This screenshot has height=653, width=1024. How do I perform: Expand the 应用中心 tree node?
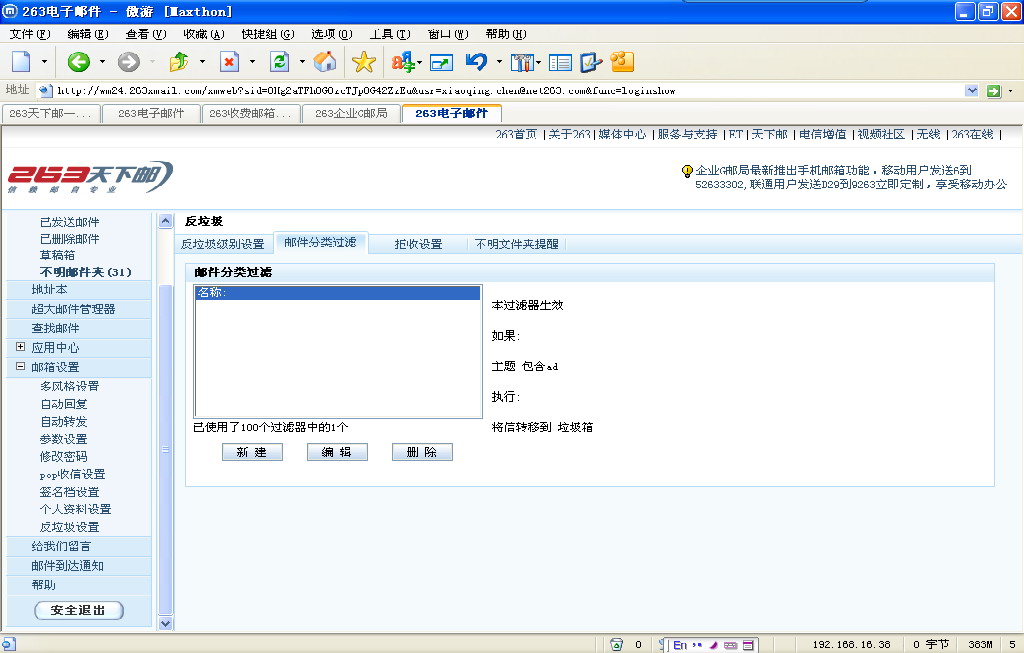(x=20, y=347)
